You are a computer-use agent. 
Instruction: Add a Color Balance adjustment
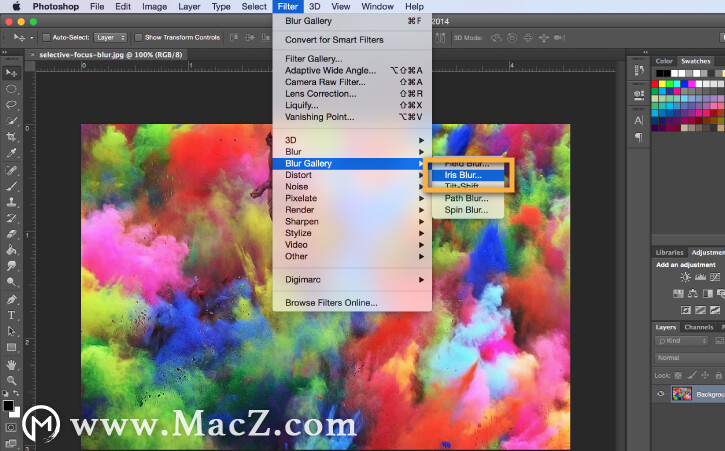(x=693, y=293)
